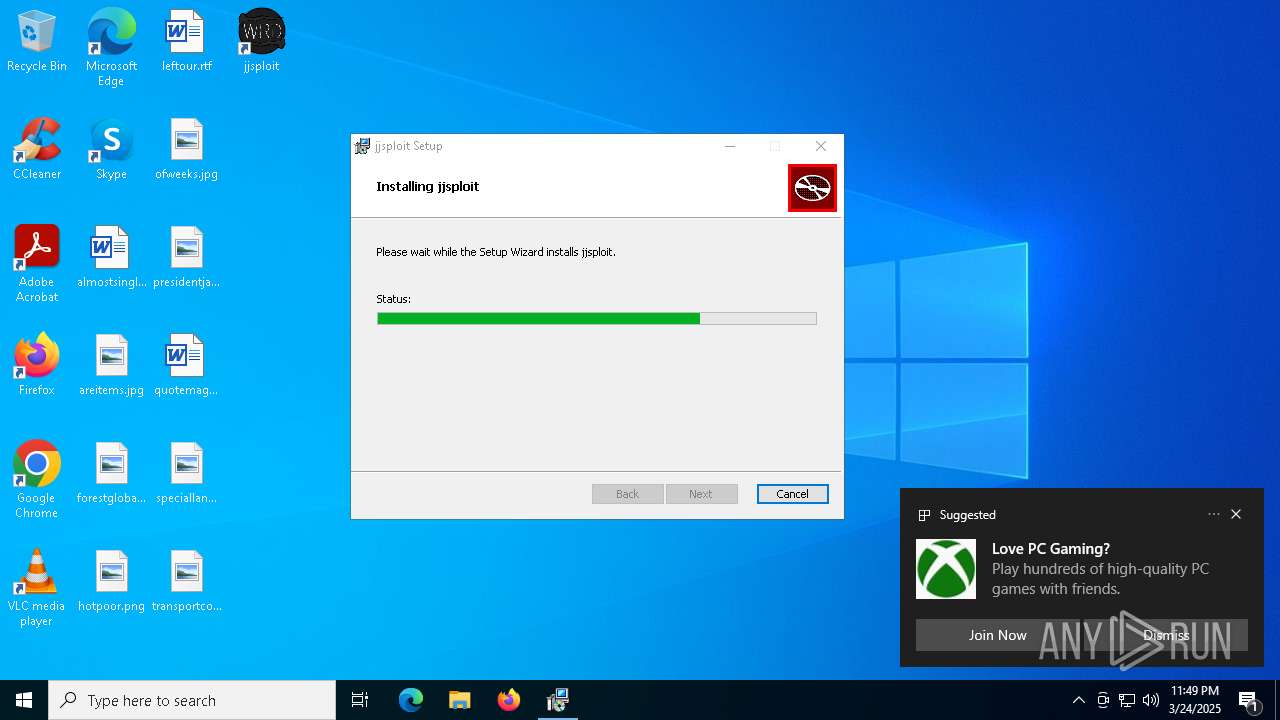Open the volume tray icon
1280x720 pixels.
point(1151,700)
